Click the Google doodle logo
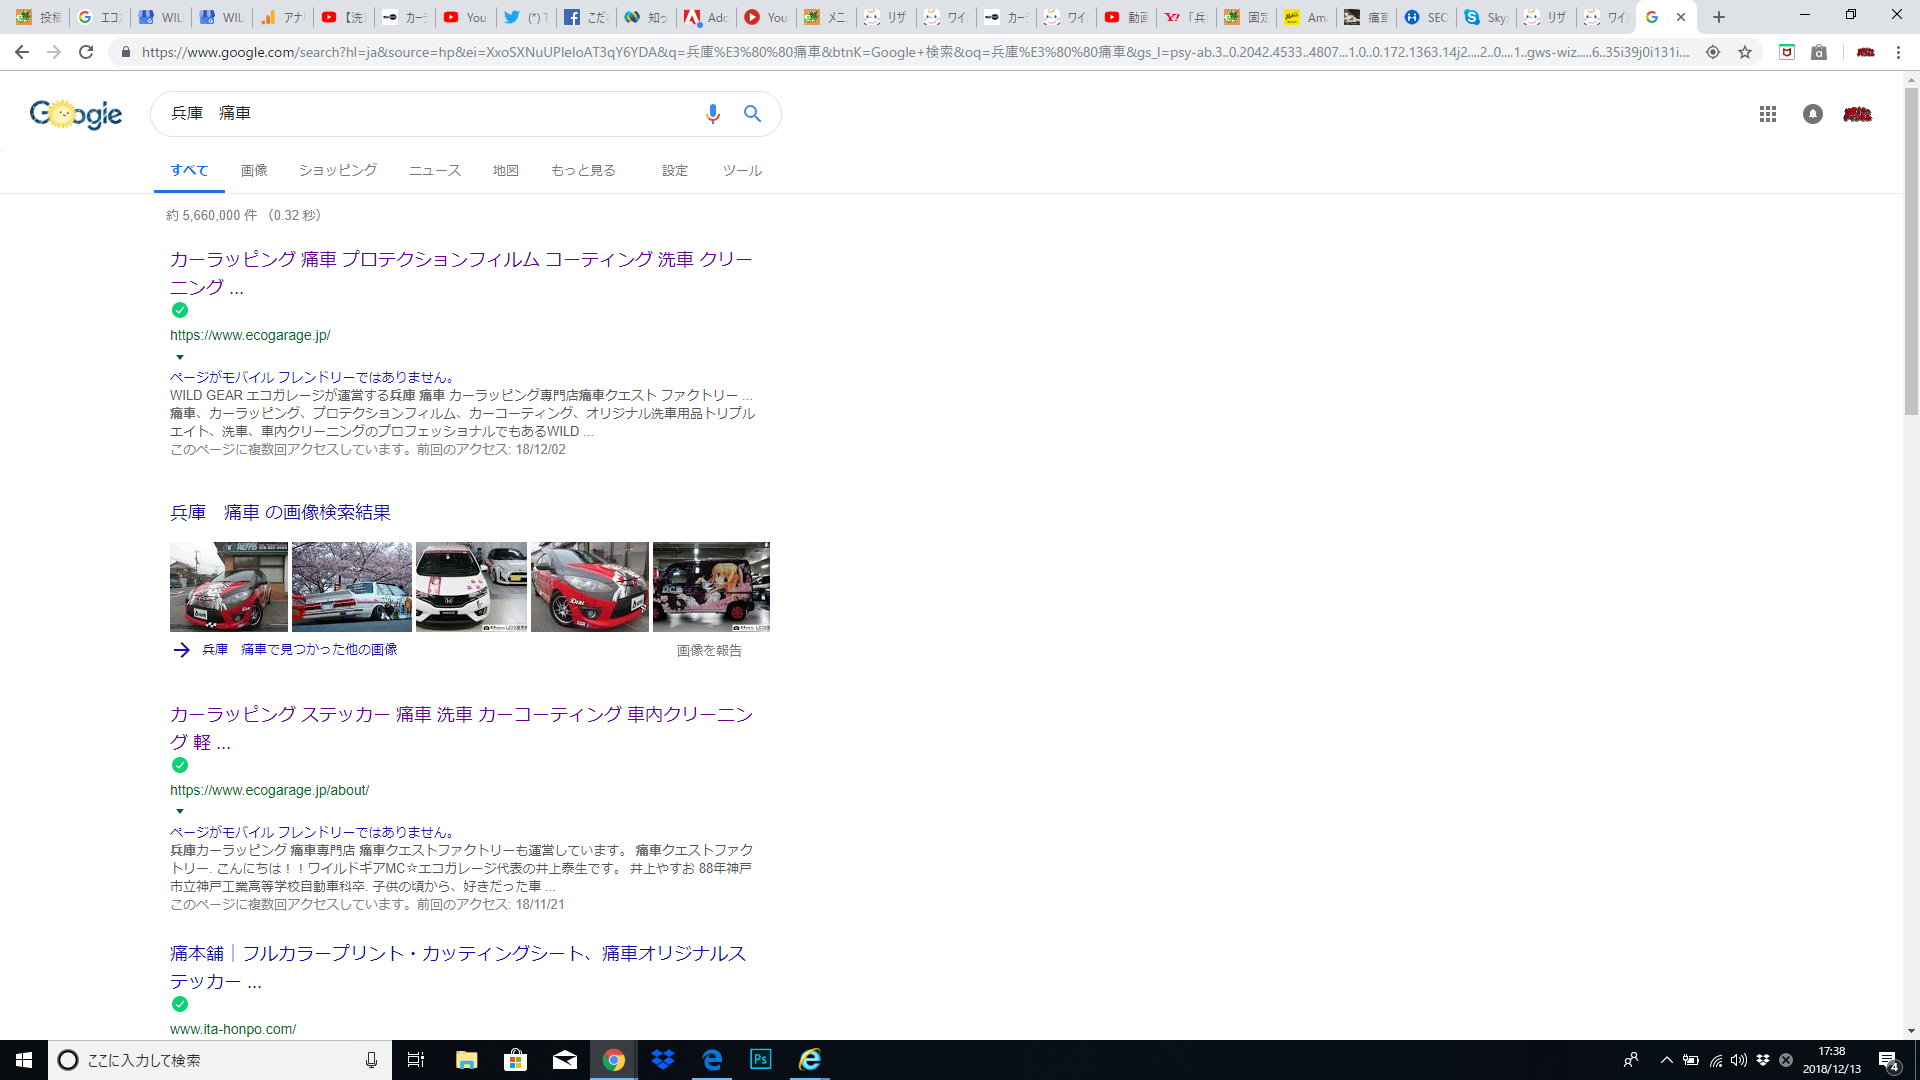Image resolution: width=1920 pixels, height=1080 pixels. (x=76, y=114)
